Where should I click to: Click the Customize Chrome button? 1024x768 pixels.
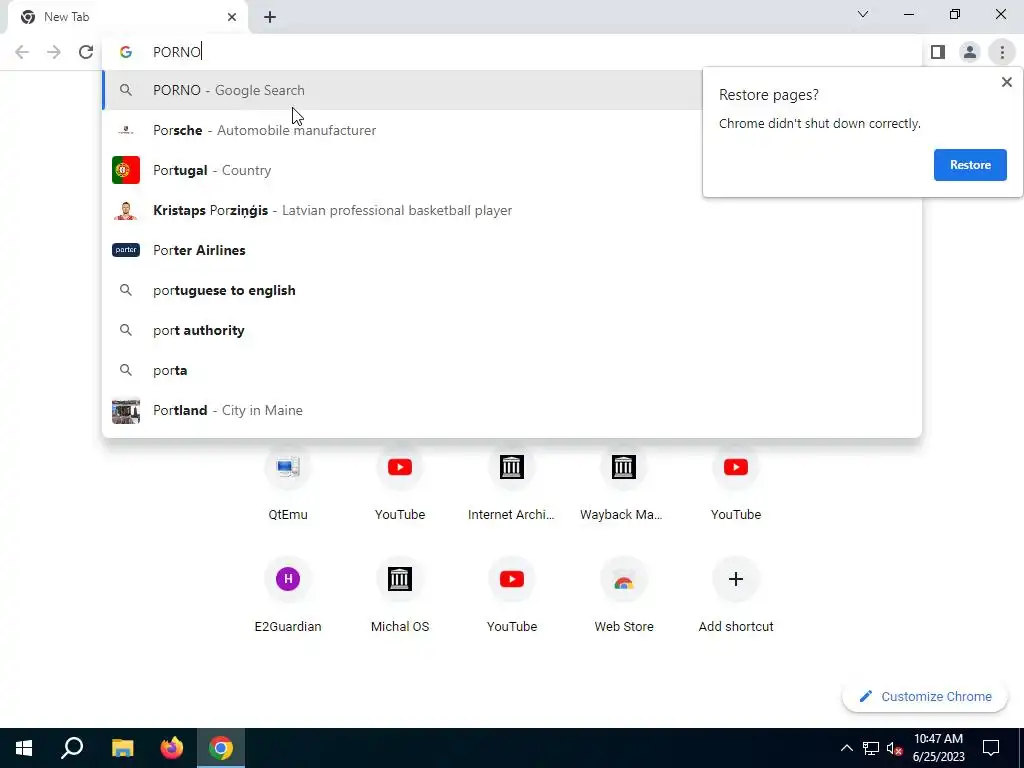click(925, 697)
